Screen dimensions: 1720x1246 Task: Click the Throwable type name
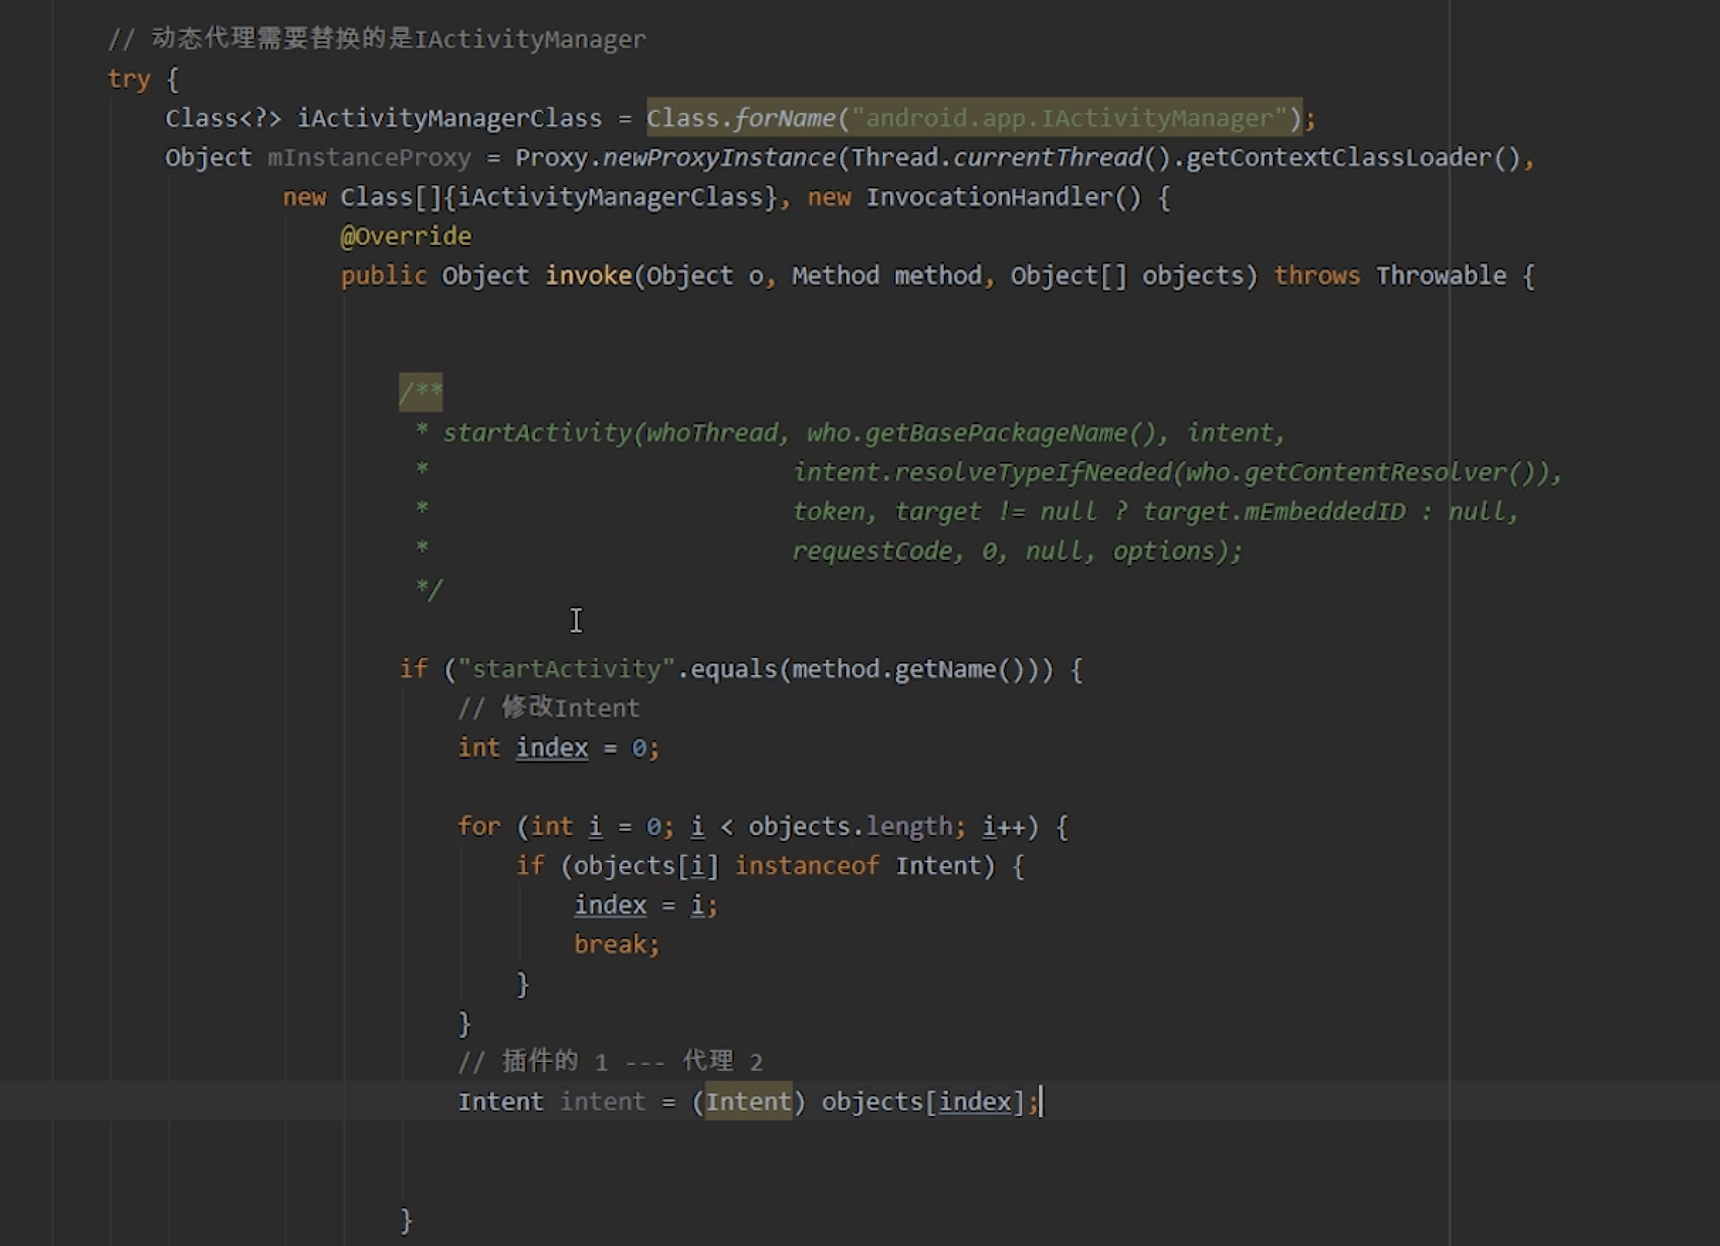1441,276
